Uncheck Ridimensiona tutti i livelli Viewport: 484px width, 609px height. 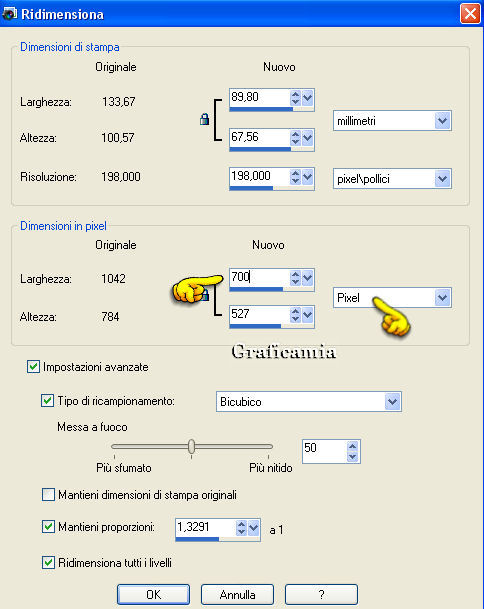pos(48,562)
